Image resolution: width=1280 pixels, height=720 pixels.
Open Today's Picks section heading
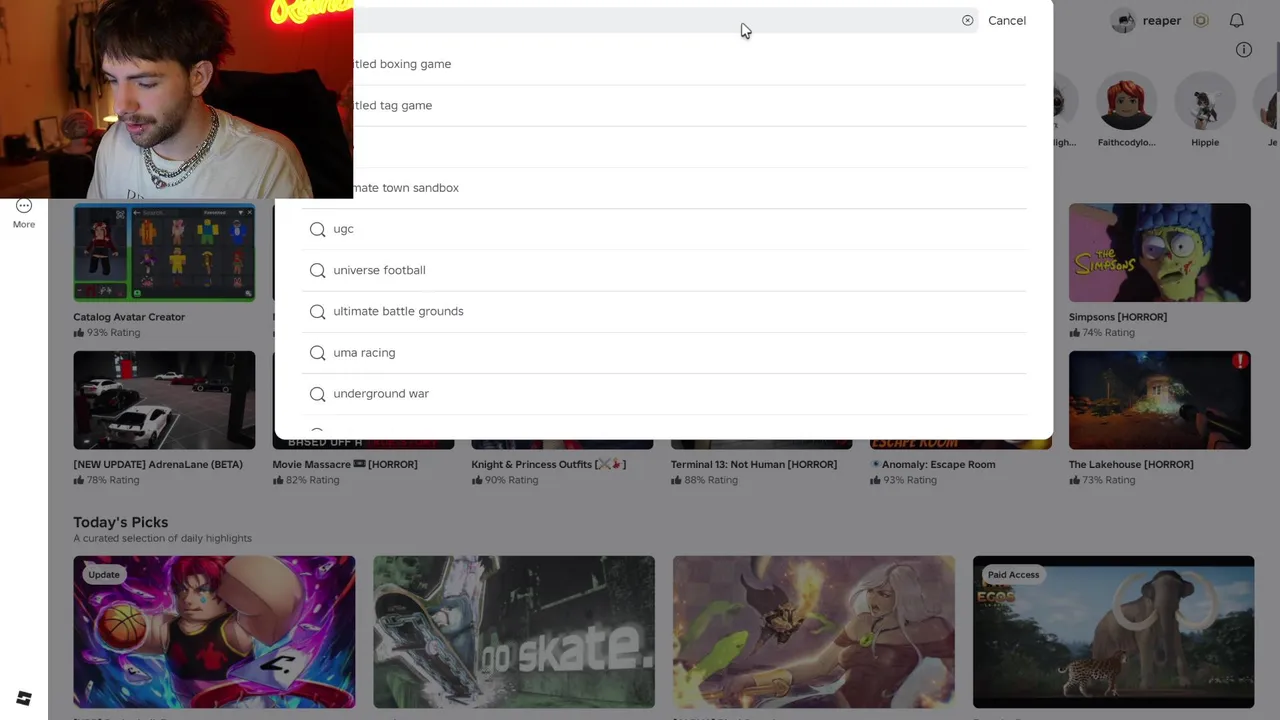[x=120, y=522]
